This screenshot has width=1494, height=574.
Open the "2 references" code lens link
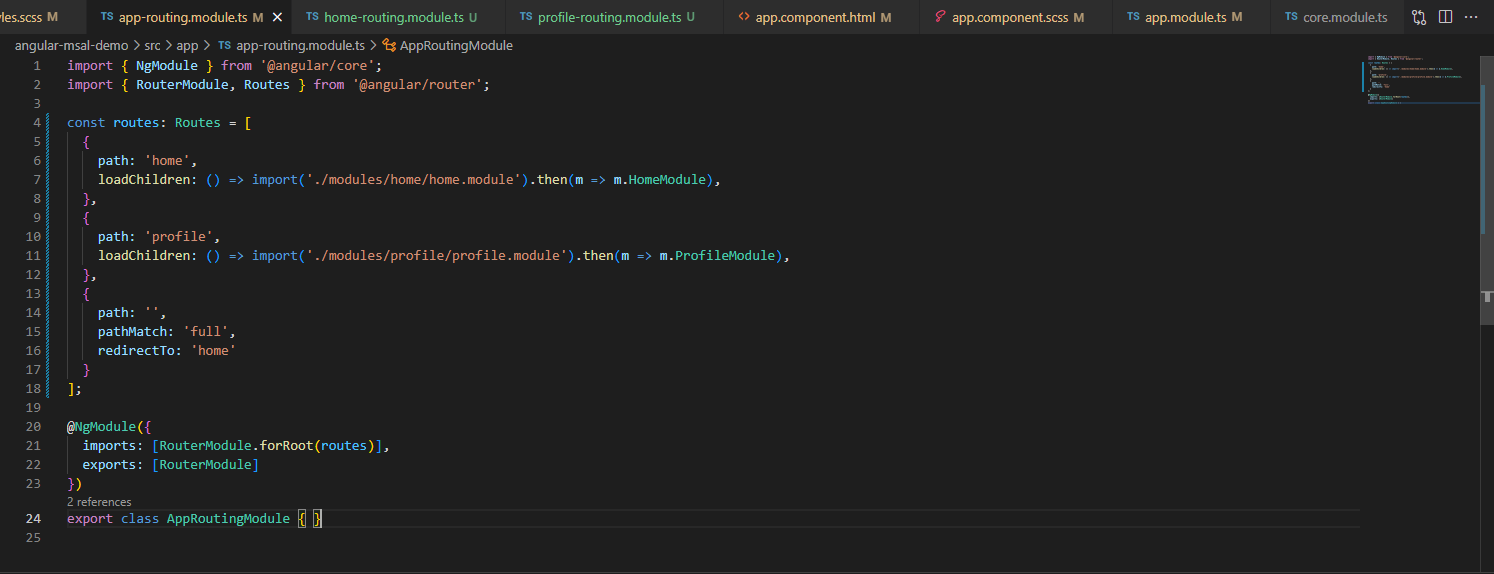coord(99,502)
